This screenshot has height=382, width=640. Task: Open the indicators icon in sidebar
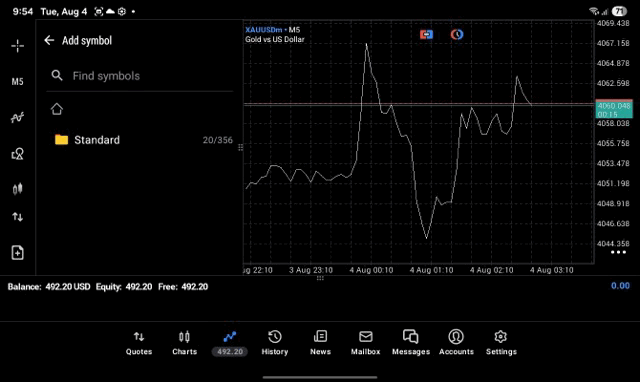coord(17,118)
